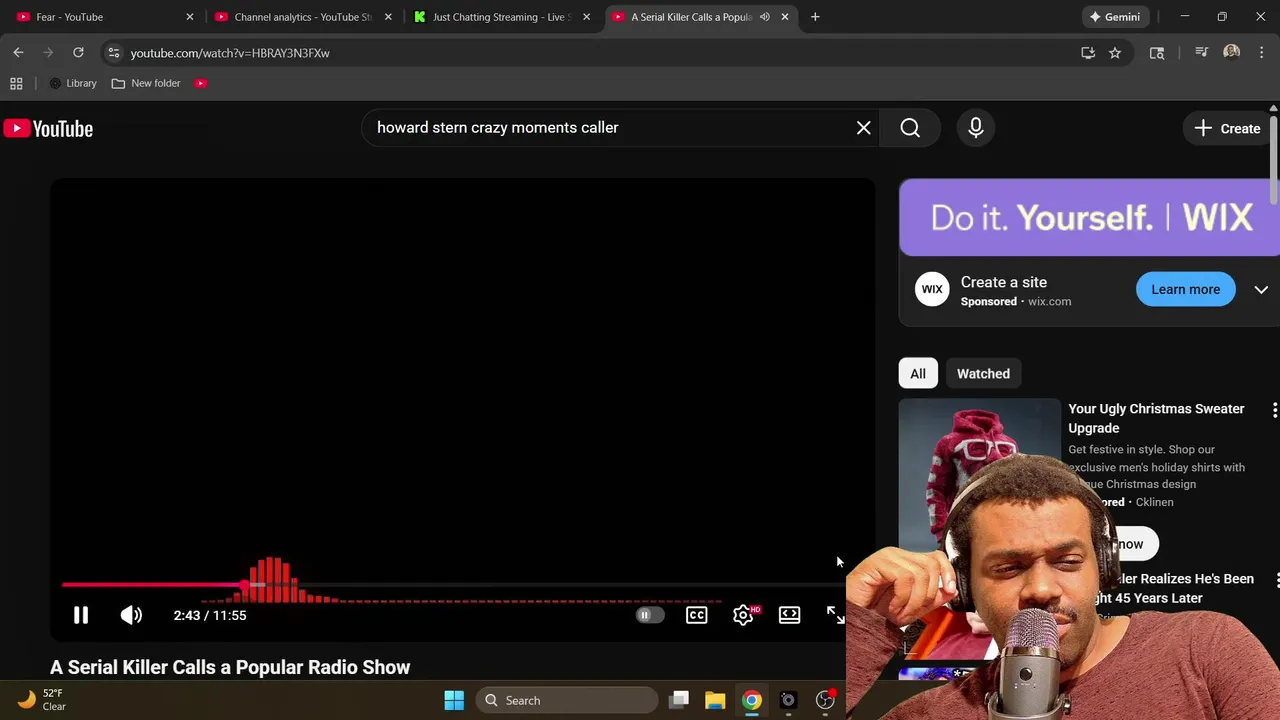Install app icon in address bar
Image resolution: width=1280 pixels, height=720 pixels.
[1088, 53]
